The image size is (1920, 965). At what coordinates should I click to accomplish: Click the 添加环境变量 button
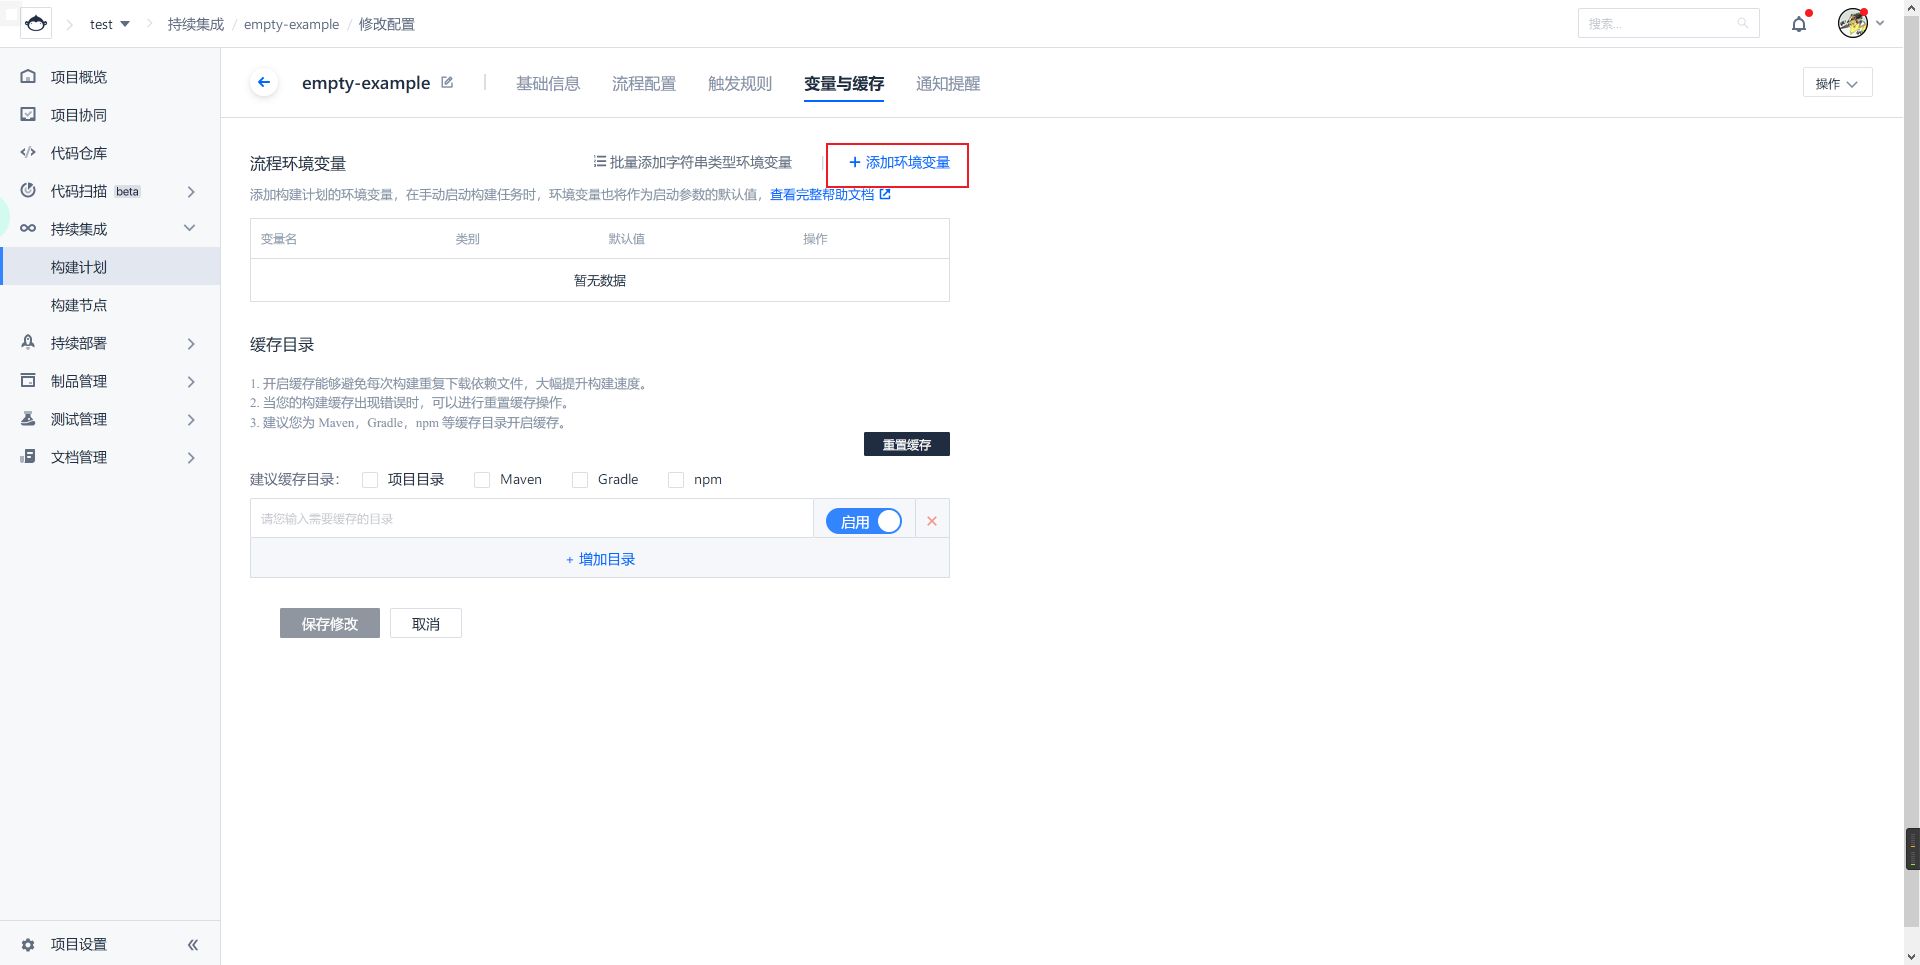pyautogui.click(x=897, y=163)
